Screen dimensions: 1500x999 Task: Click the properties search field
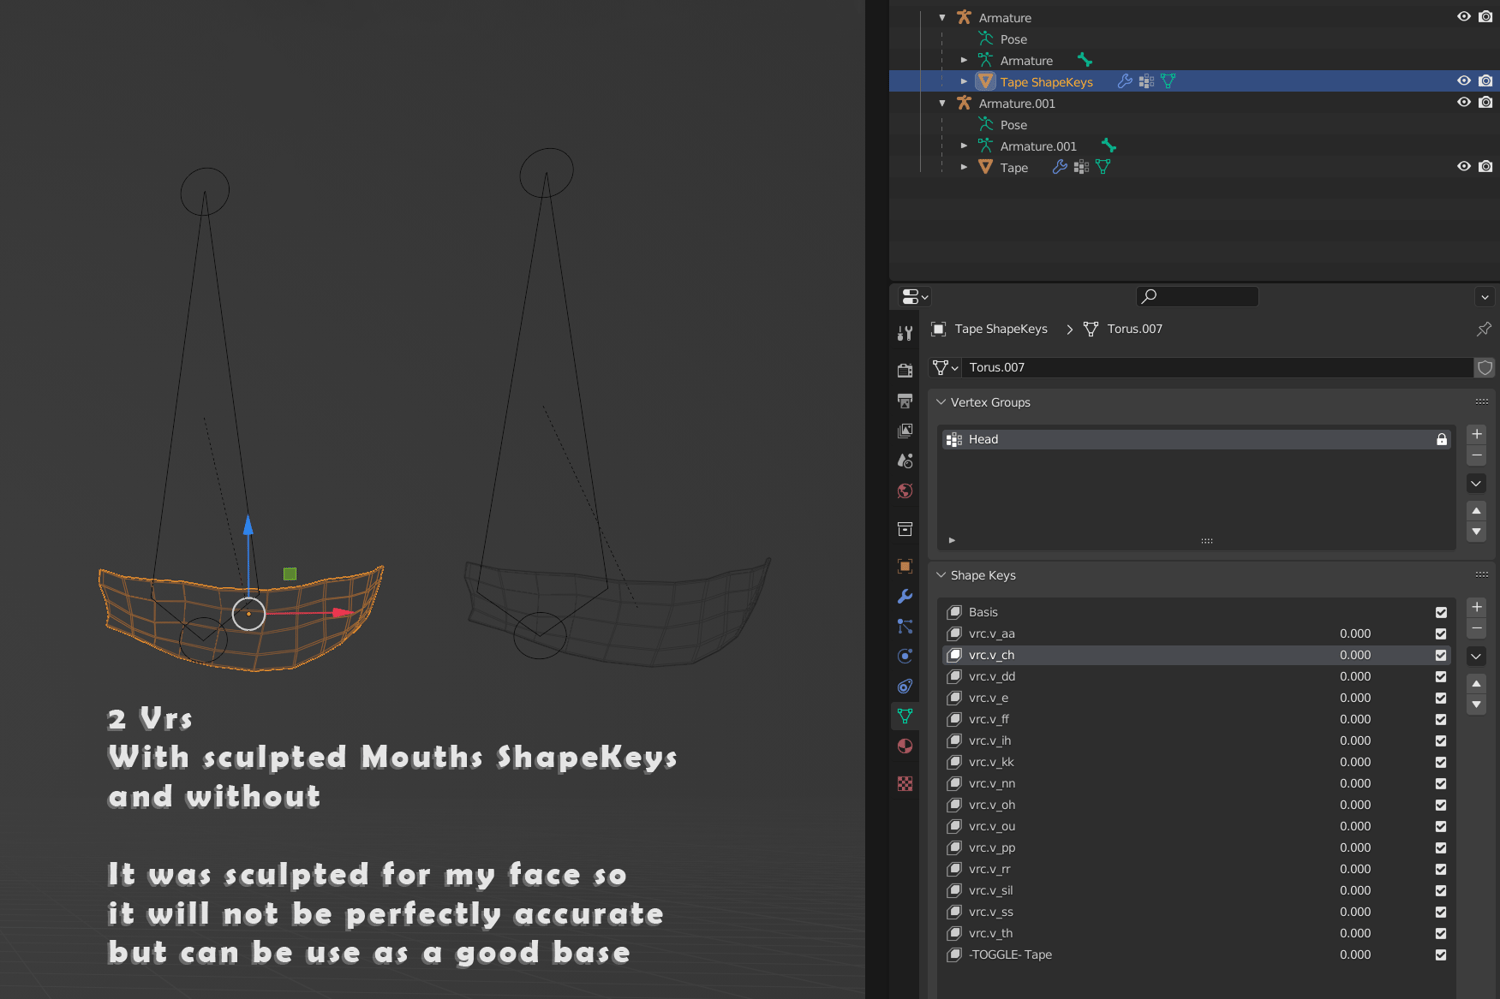[x=1197, y=296]
